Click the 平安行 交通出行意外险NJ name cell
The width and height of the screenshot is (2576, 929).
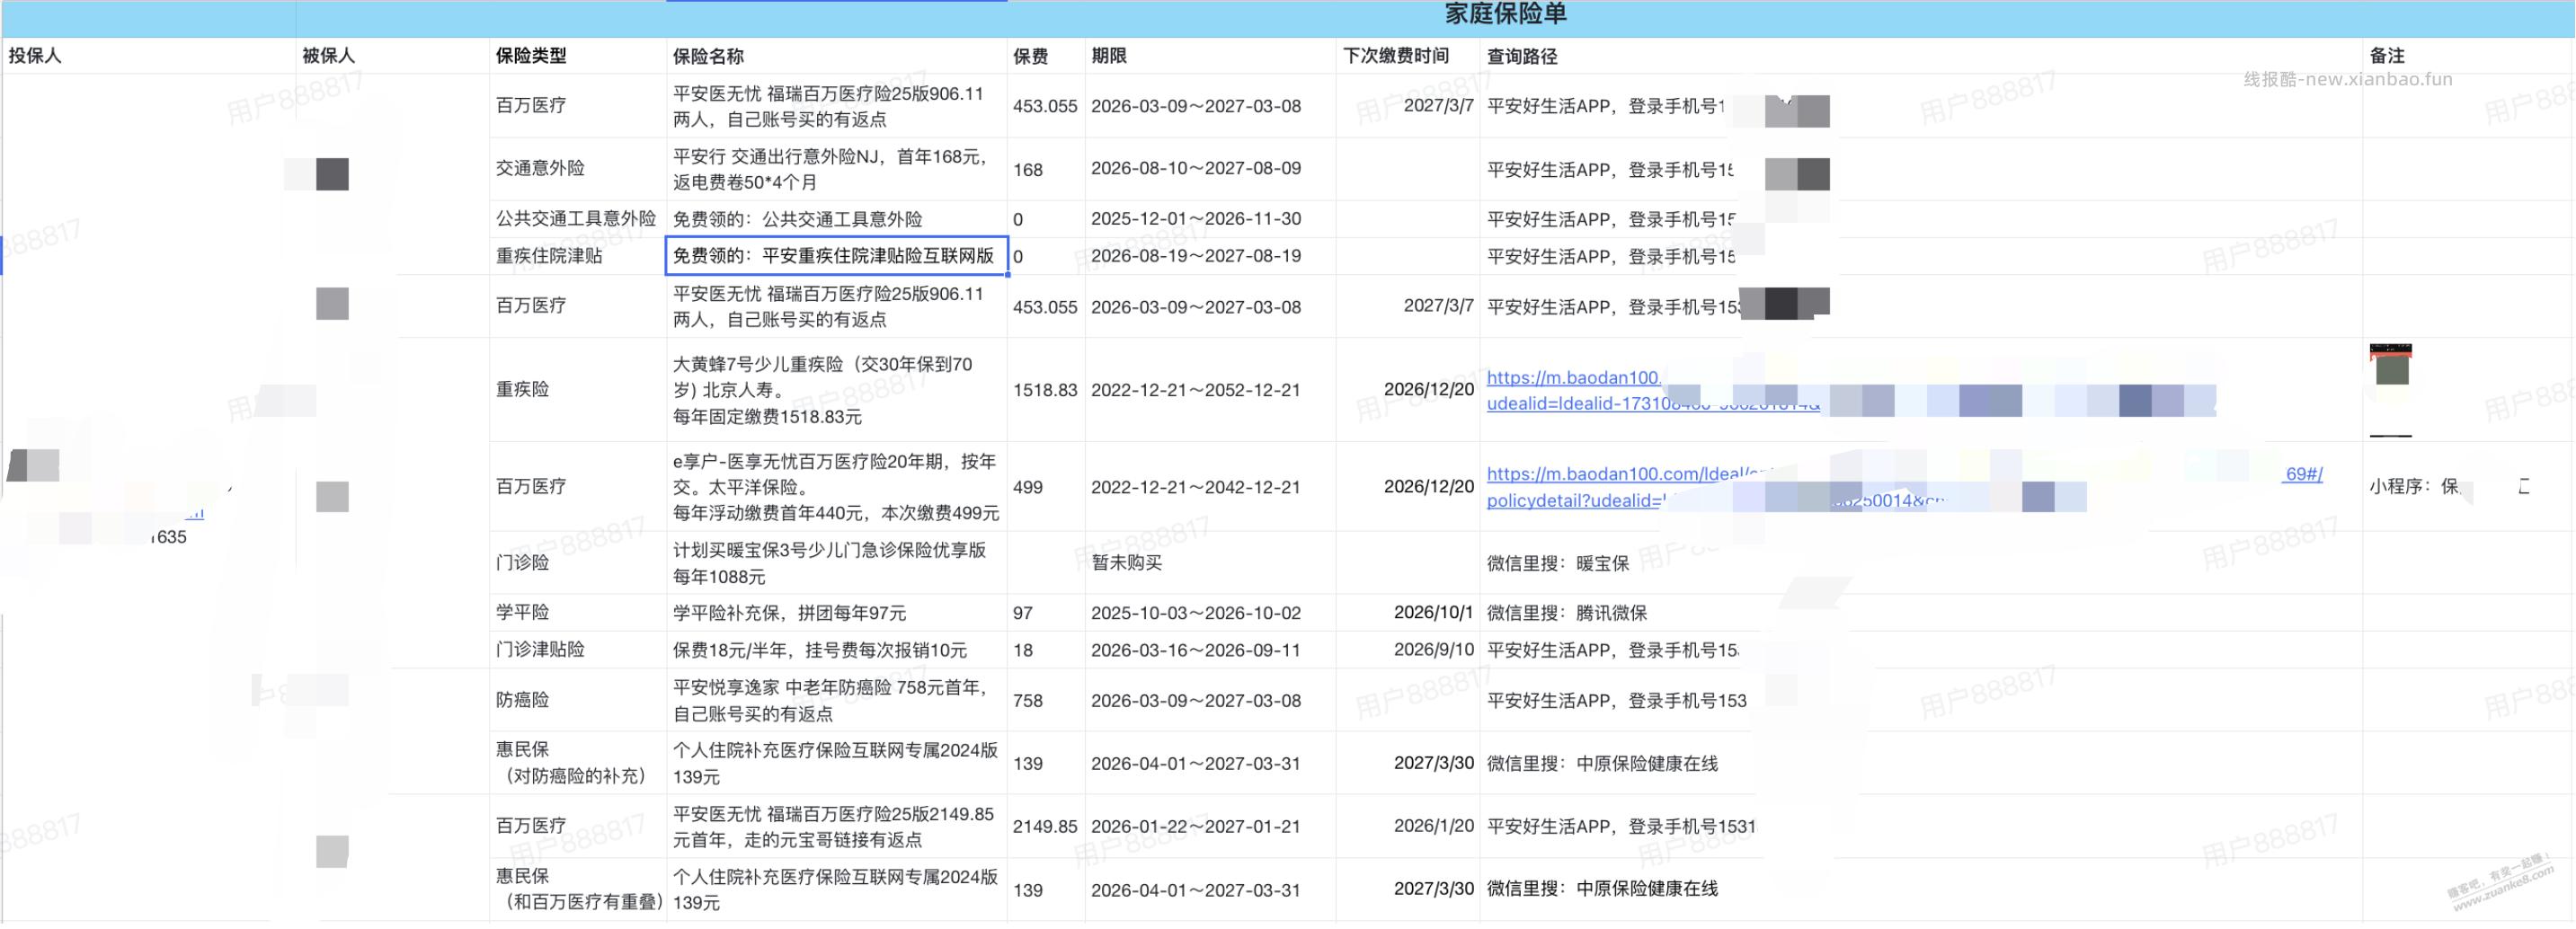click(836, 169)
